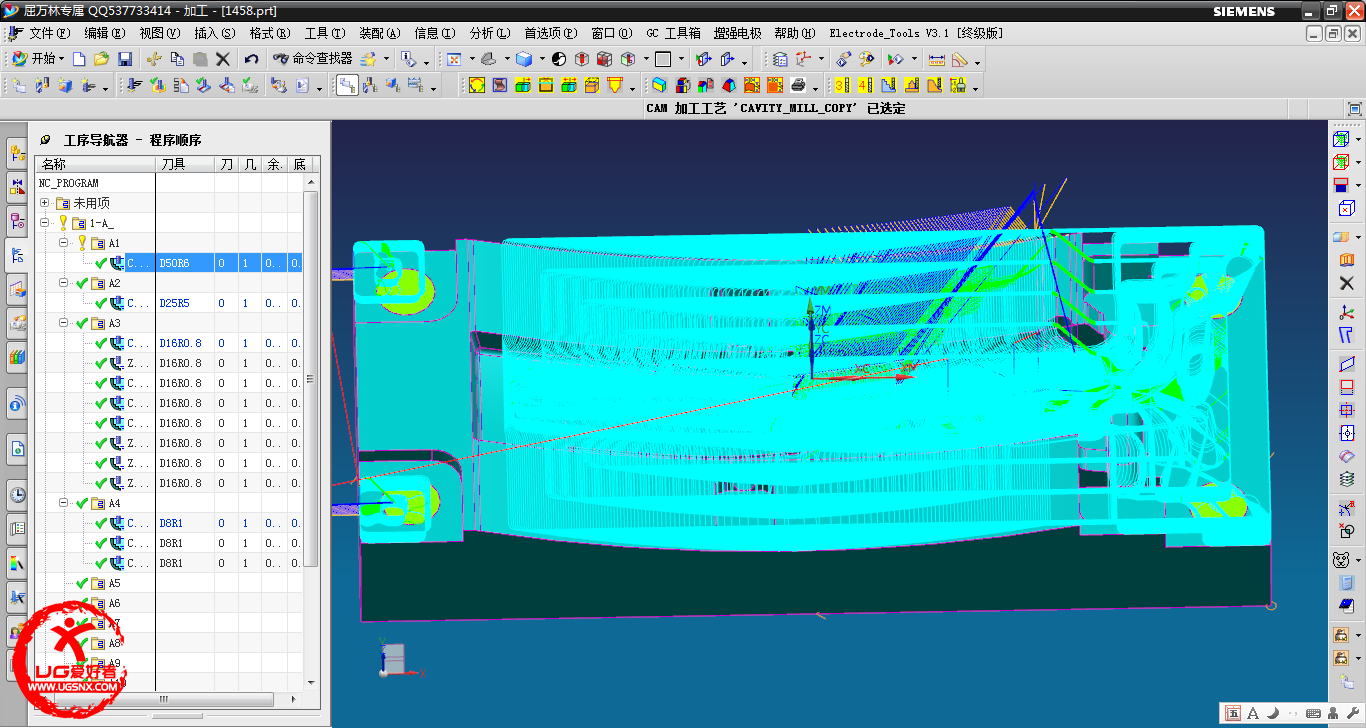
Task: Click the Electrode_Tools V3.1 menu
Action: 916,33
